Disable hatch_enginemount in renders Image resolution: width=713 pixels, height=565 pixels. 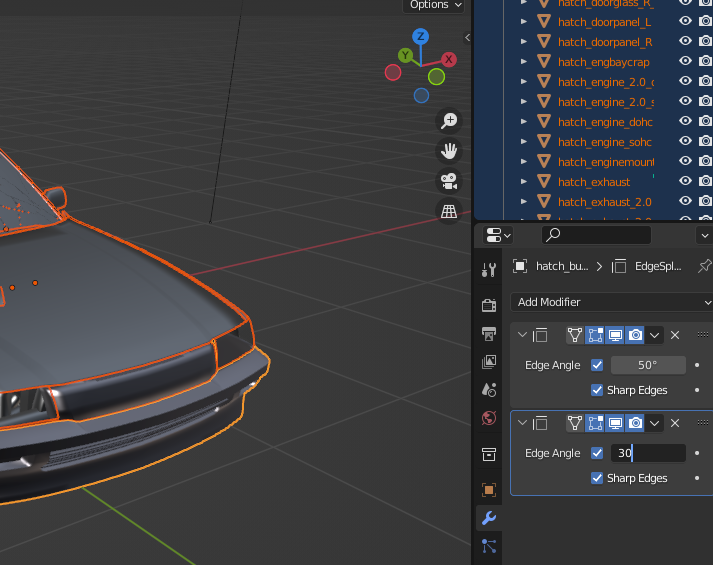[705, 161]
